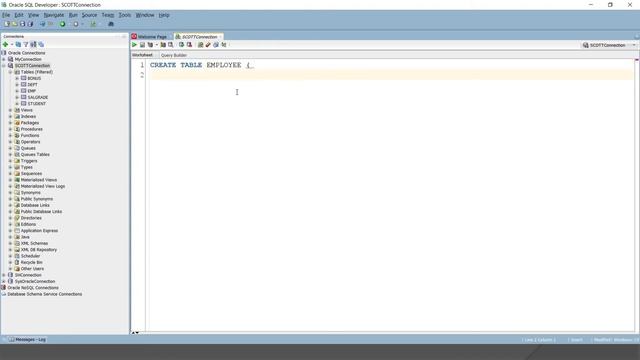Open the SCOTTConnection dropdown at top right
Screen dimensions: 640x360
tap(634, 45)
